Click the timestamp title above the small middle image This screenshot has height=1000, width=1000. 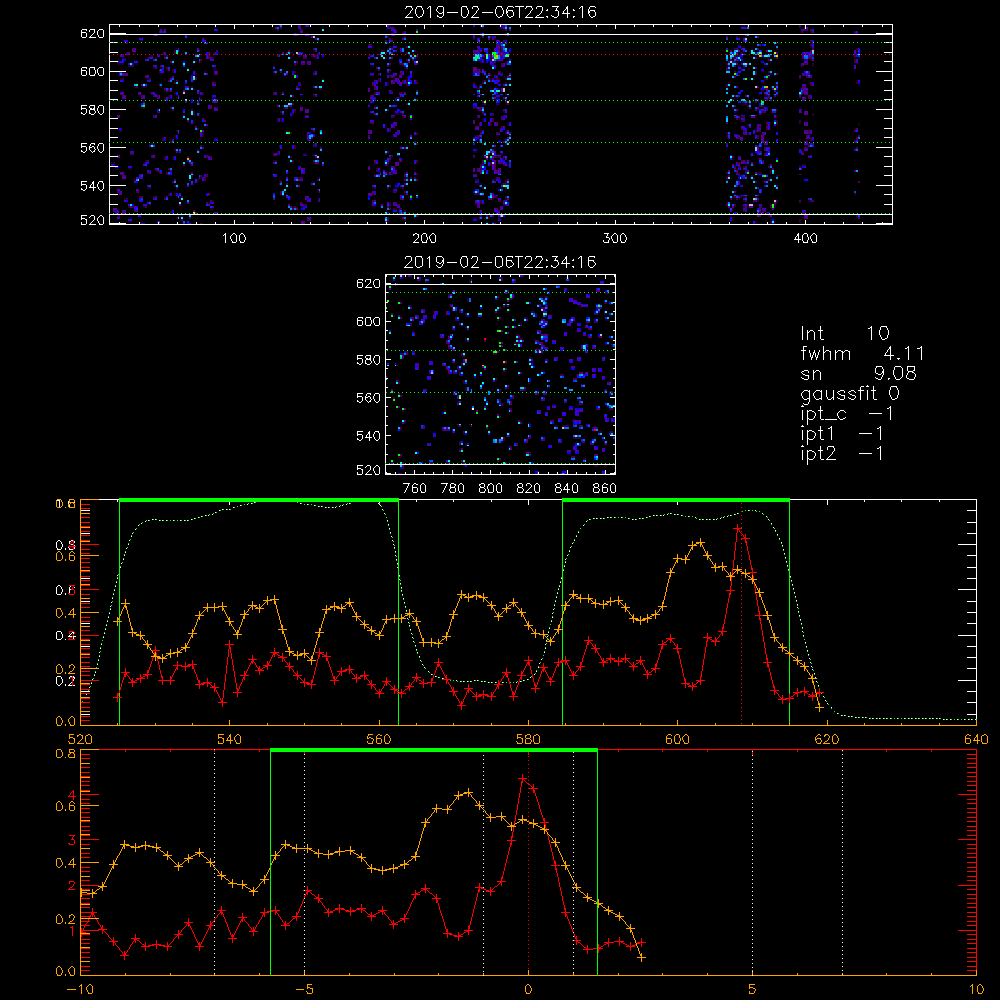(500, 262)
